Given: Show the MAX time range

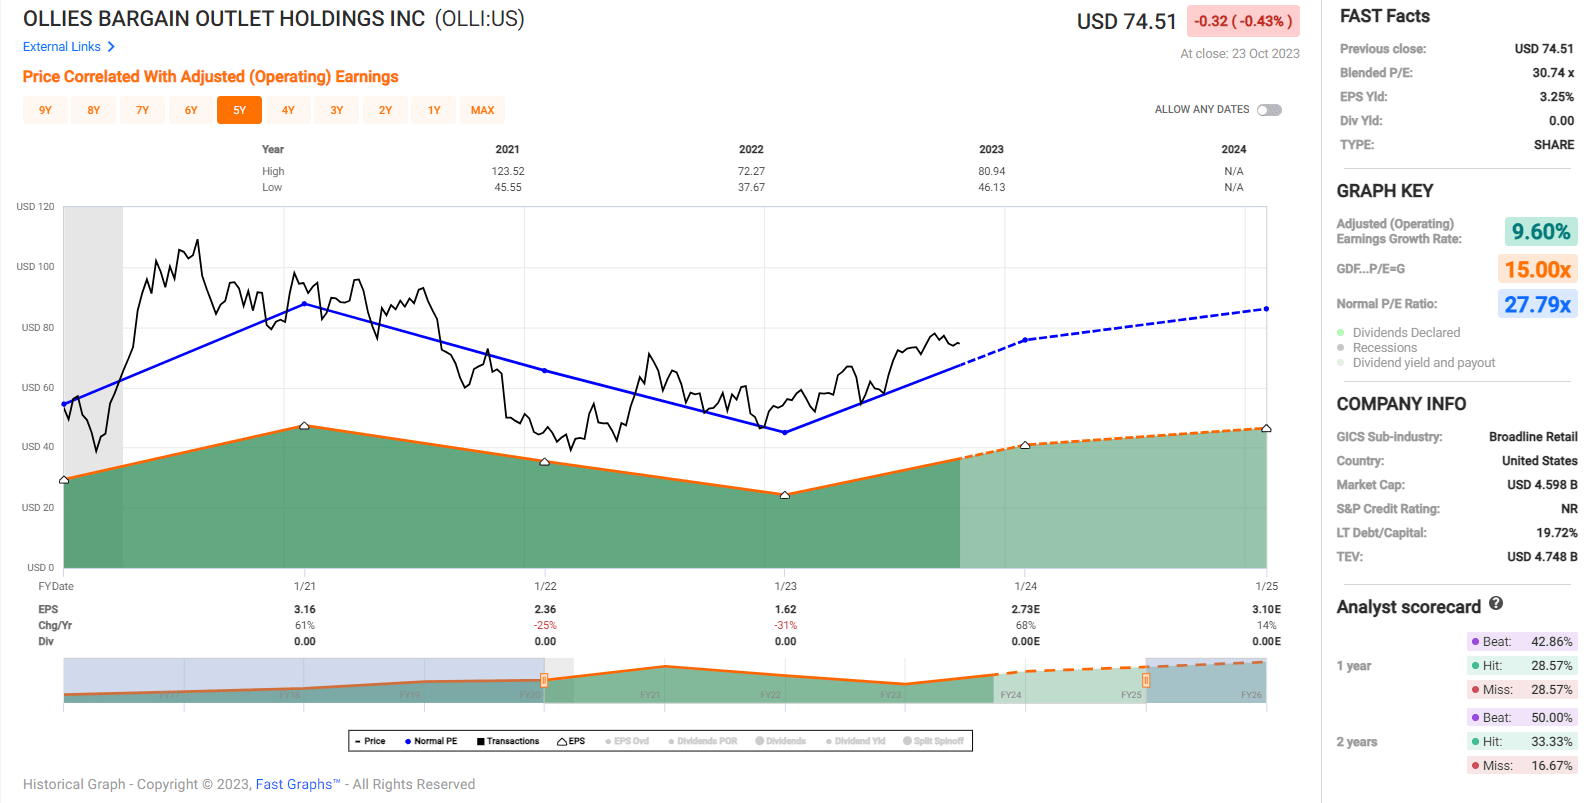Looking at the screenshot, I should (483, 110).
